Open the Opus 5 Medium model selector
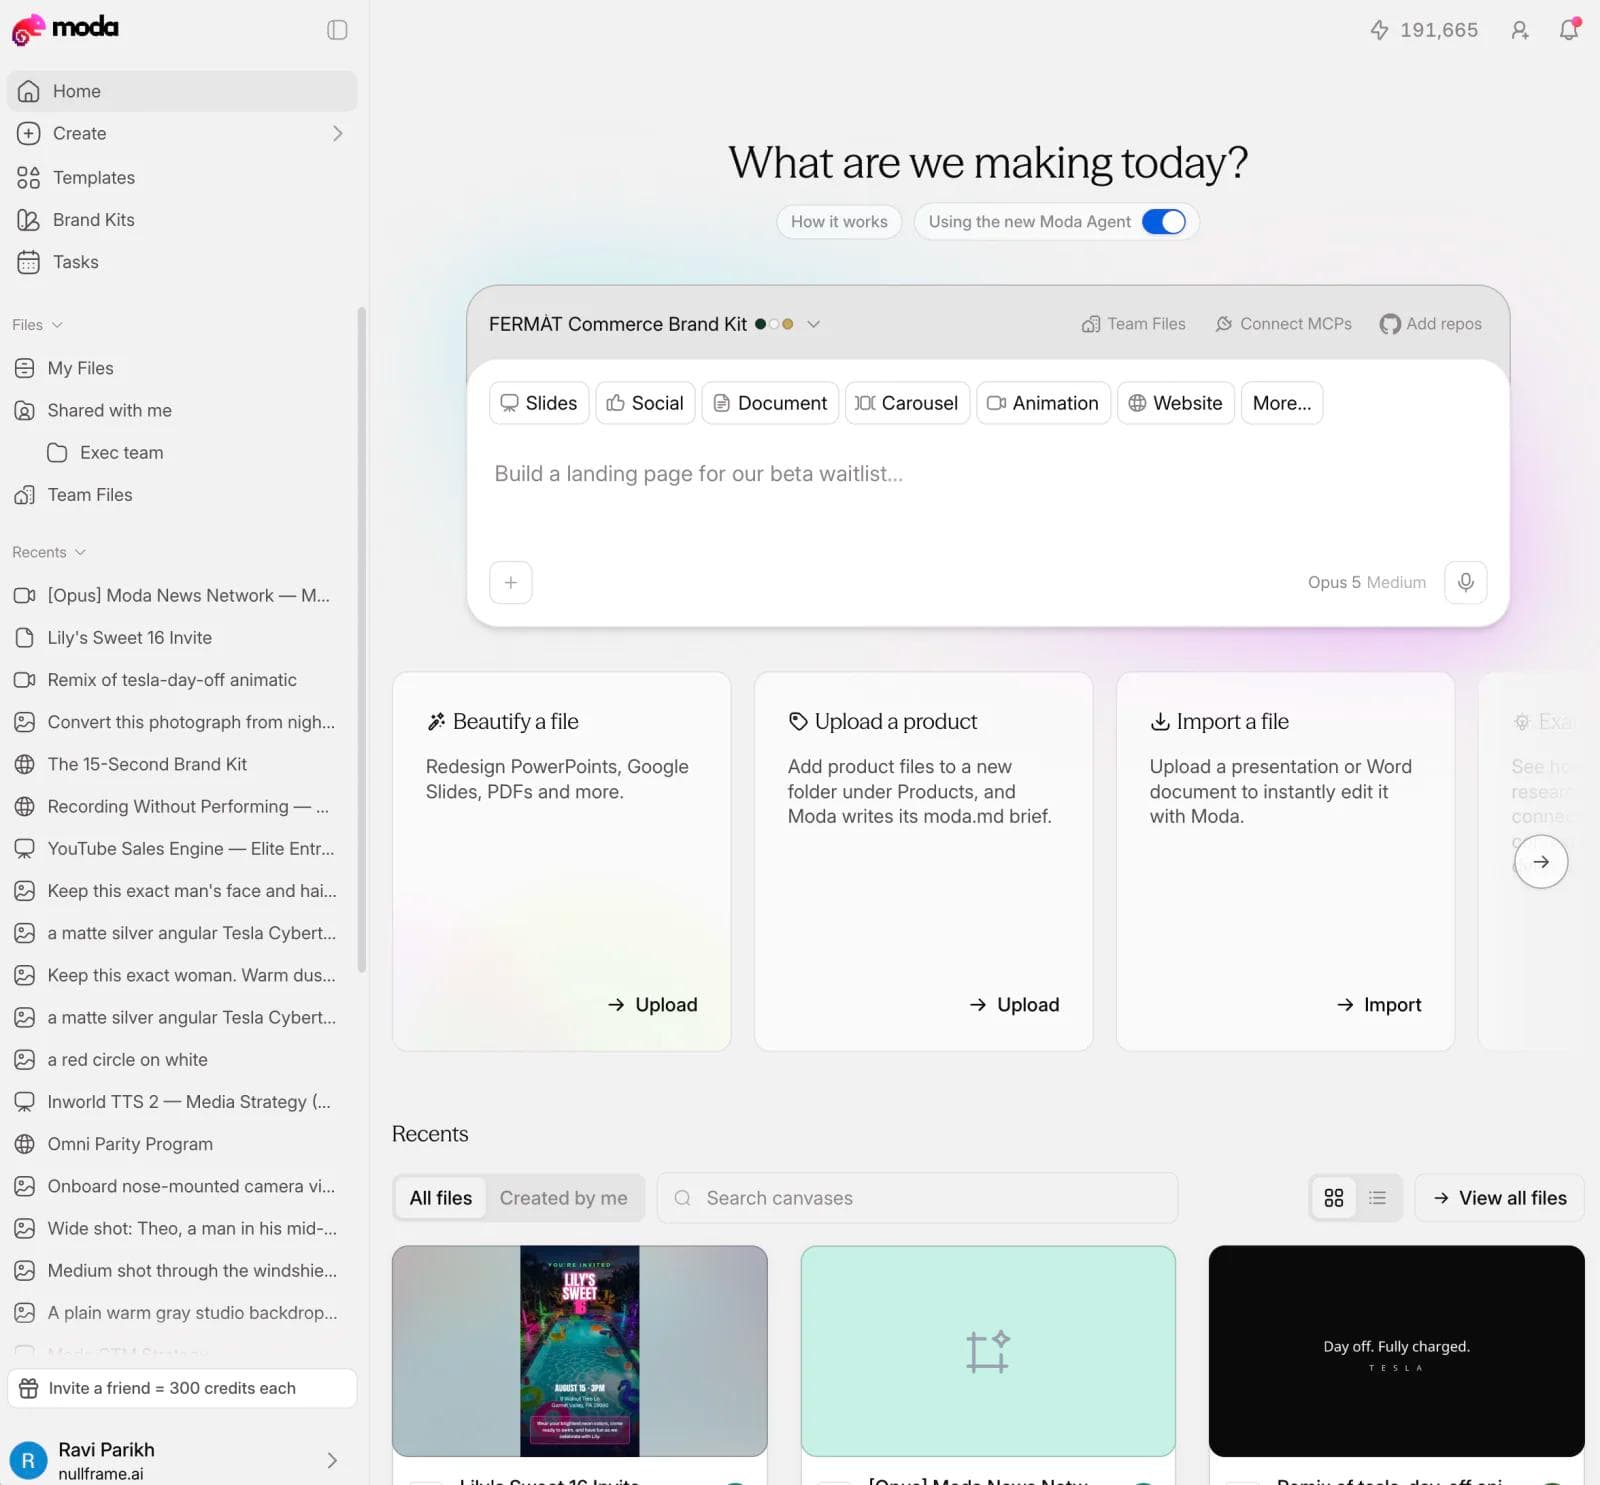The image size is (1600, 1485). click(x=1366, y=582)
